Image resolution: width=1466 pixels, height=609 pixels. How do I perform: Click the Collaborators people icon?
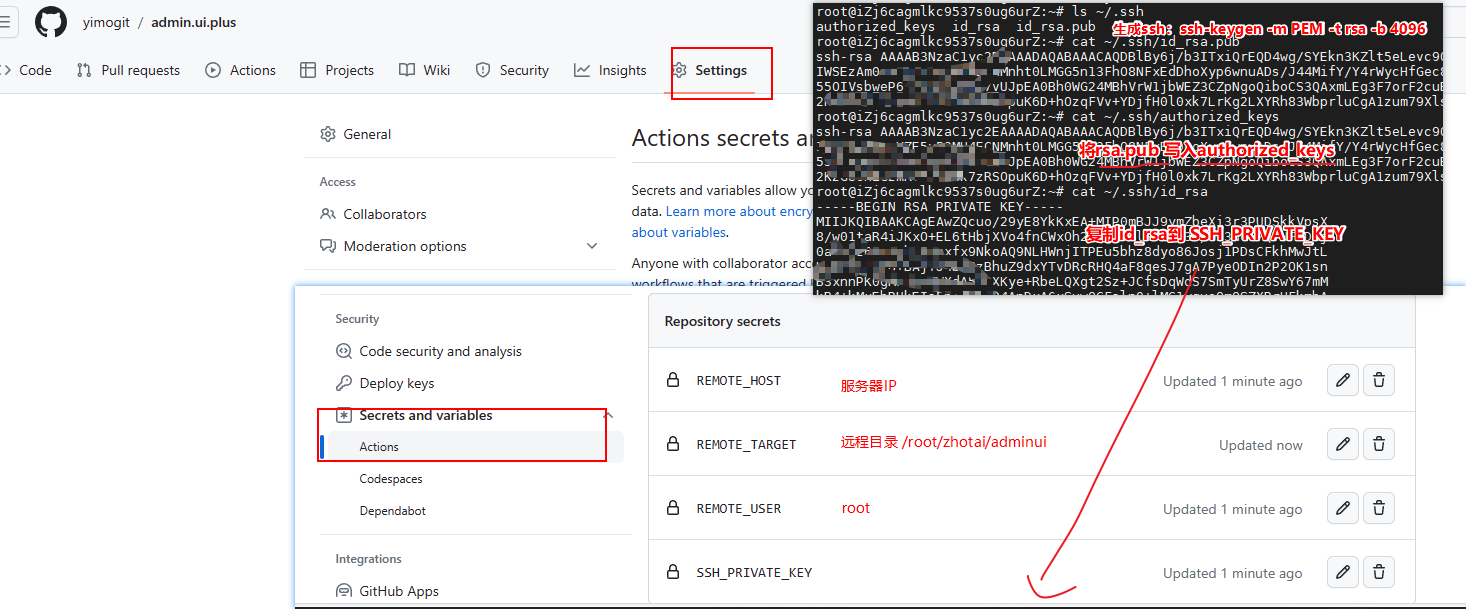click(328, 214)
